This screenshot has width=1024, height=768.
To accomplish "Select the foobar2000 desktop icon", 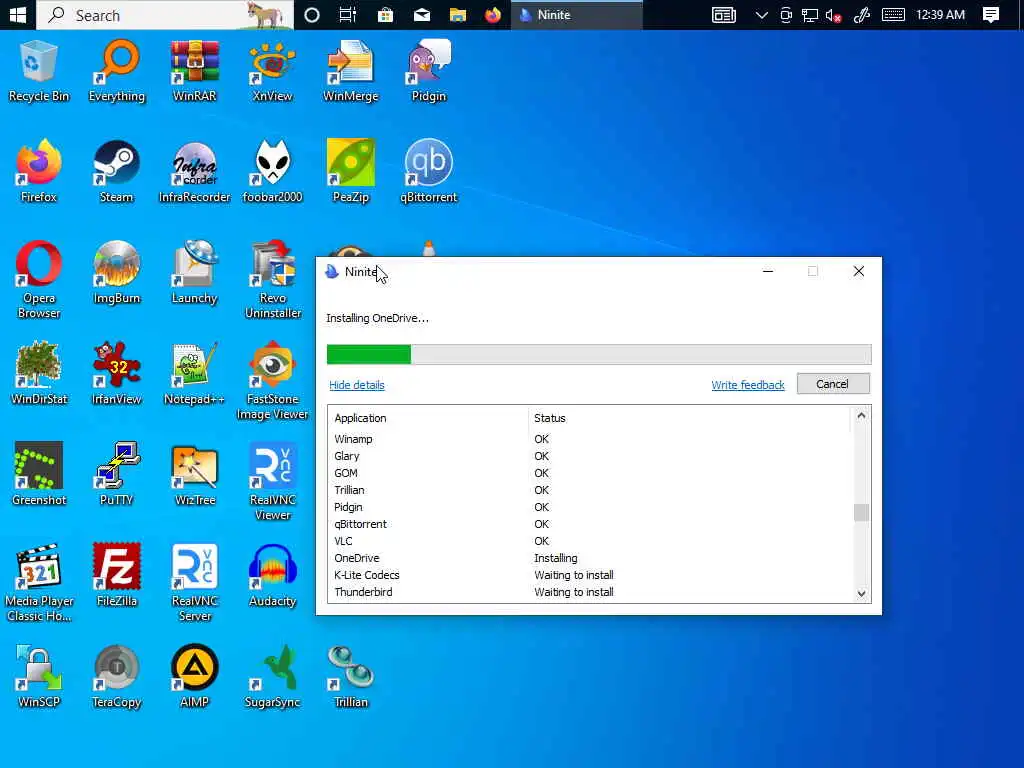I will click(x=272, y=171).
